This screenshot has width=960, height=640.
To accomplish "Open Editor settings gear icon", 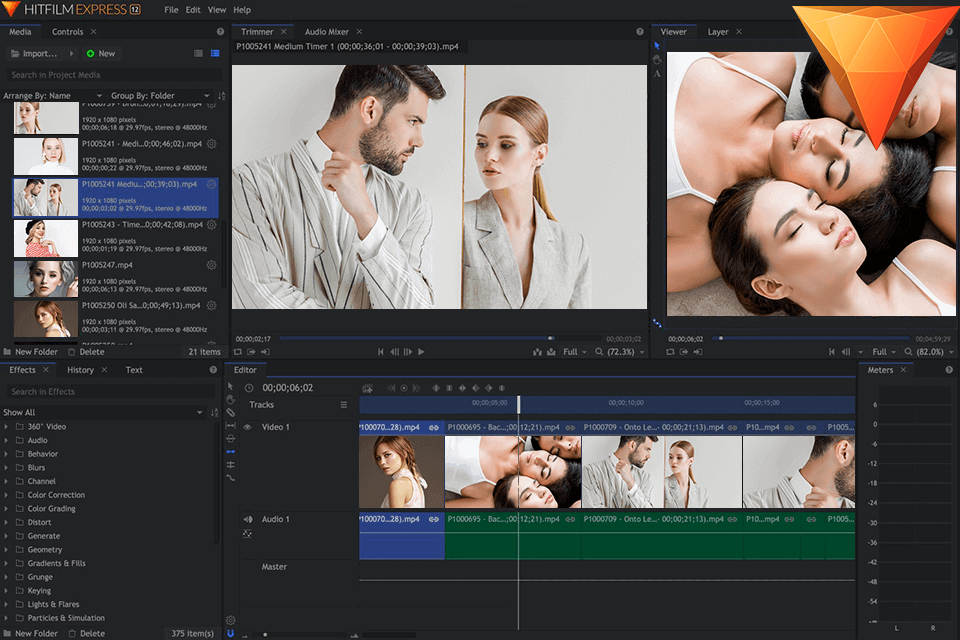I will click(x=230, y=620).
